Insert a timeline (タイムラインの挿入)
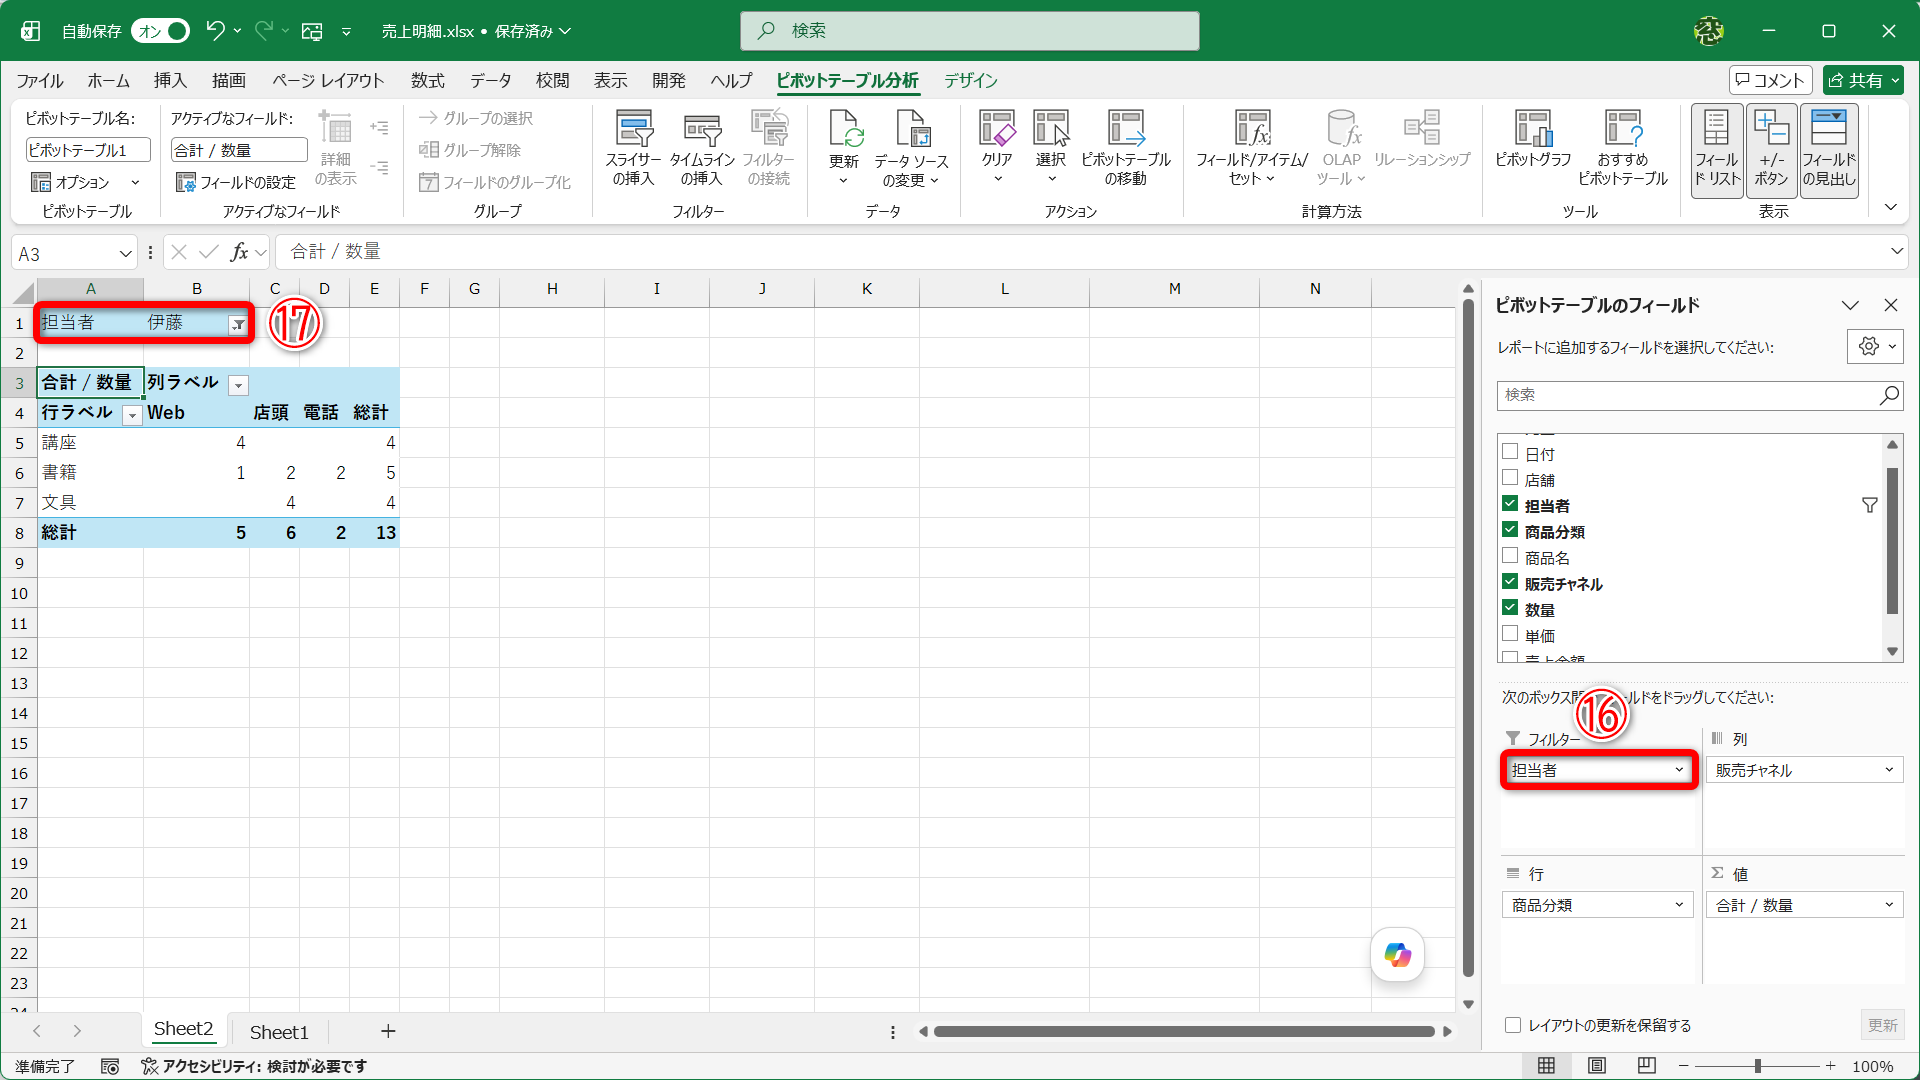 coord(702,148)
